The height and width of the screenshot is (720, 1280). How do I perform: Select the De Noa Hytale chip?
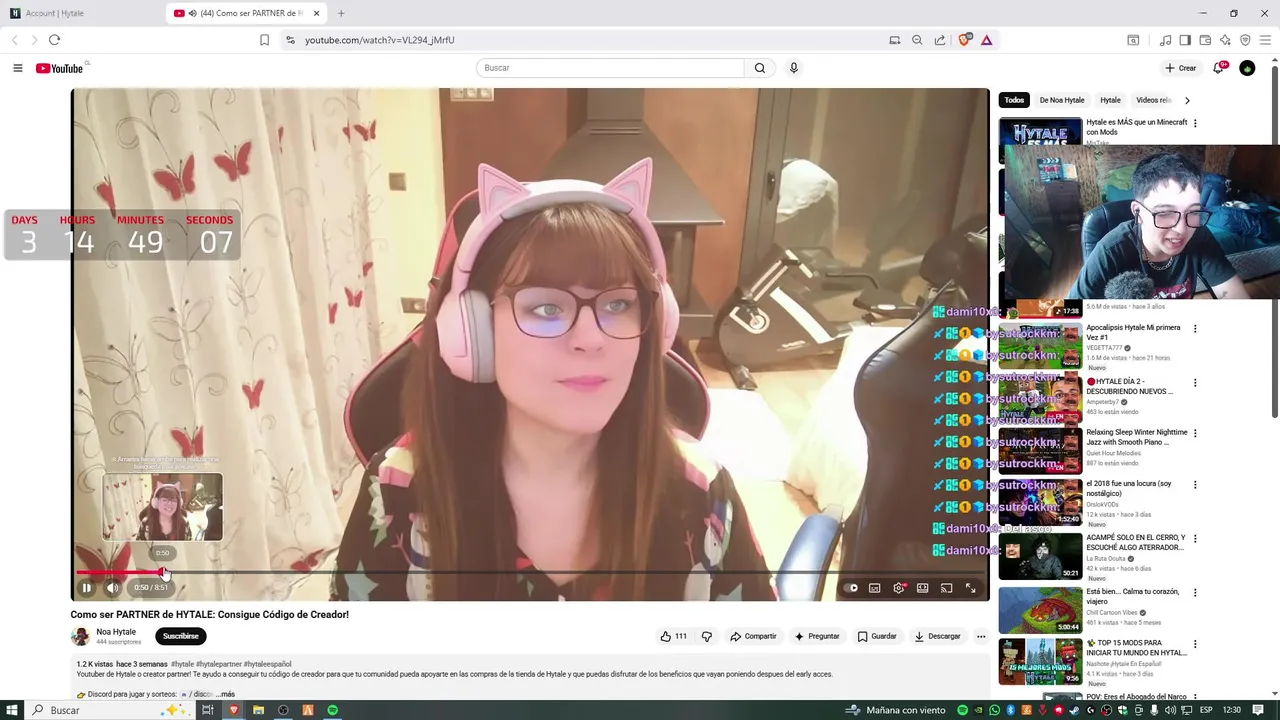pos(1062,100)
